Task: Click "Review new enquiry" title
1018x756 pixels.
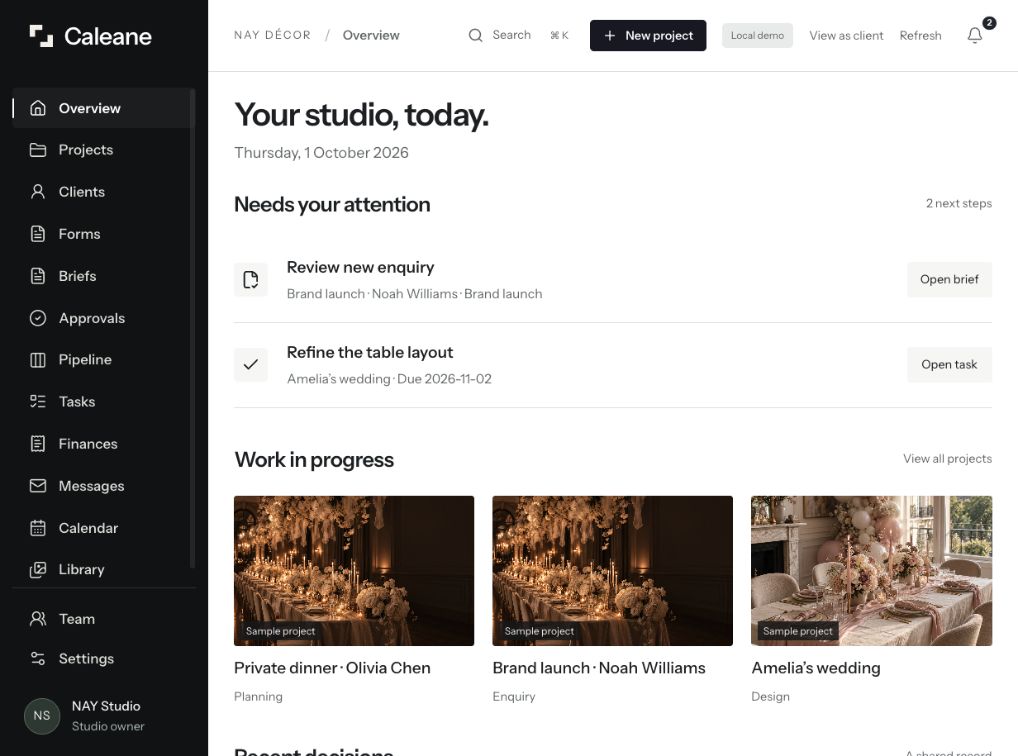Action: pyautogui.click(x=360, y=268)
